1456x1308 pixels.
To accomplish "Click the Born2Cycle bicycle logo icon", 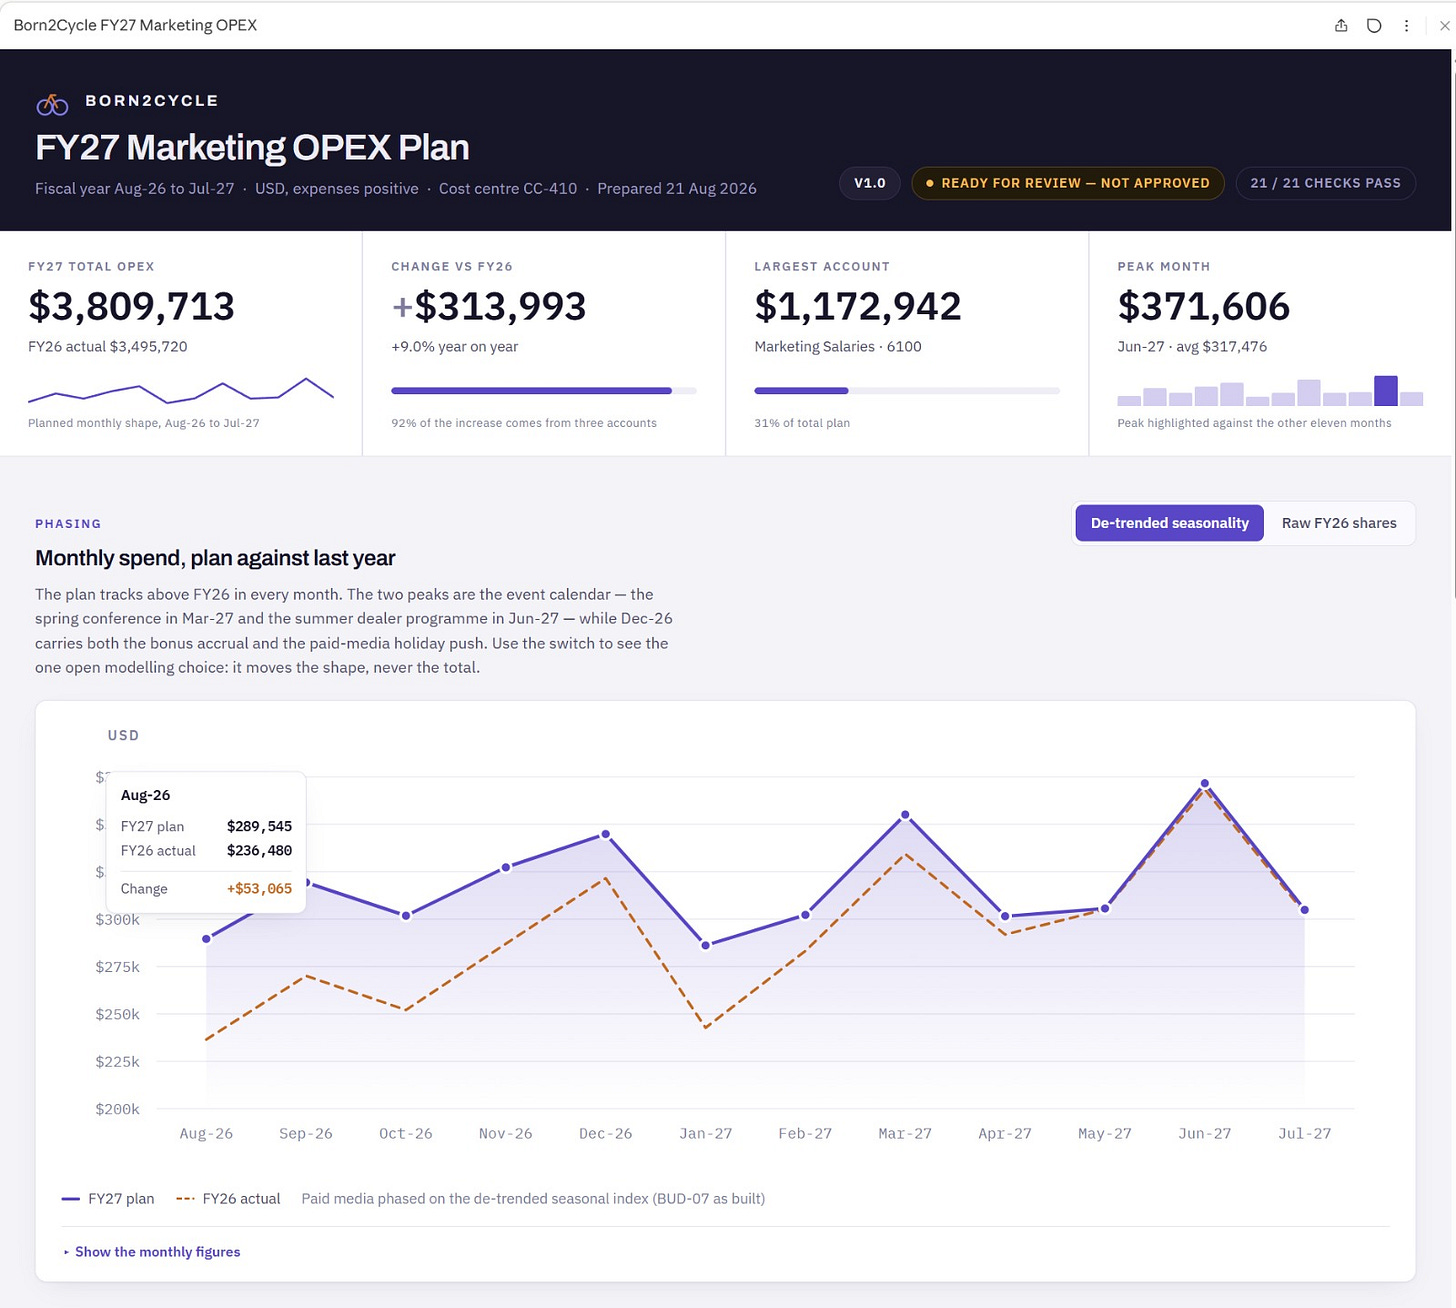I will [52, 104].
